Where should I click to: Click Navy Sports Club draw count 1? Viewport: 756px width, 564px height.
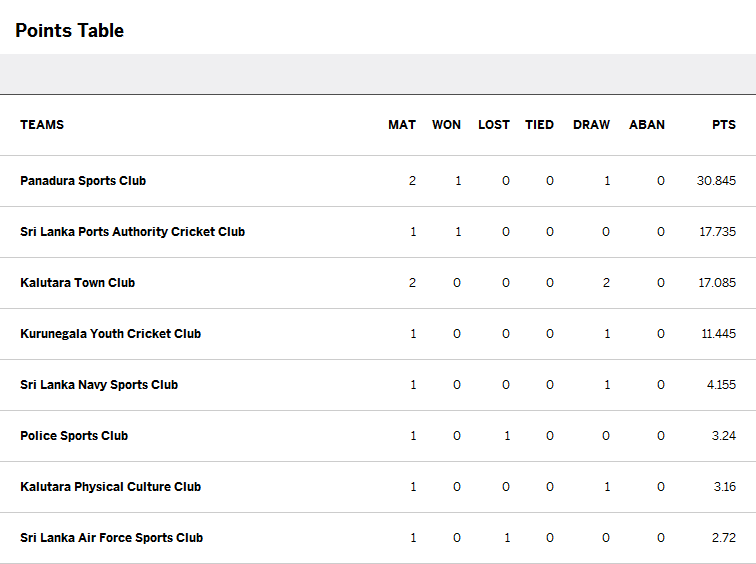[607, 385]
